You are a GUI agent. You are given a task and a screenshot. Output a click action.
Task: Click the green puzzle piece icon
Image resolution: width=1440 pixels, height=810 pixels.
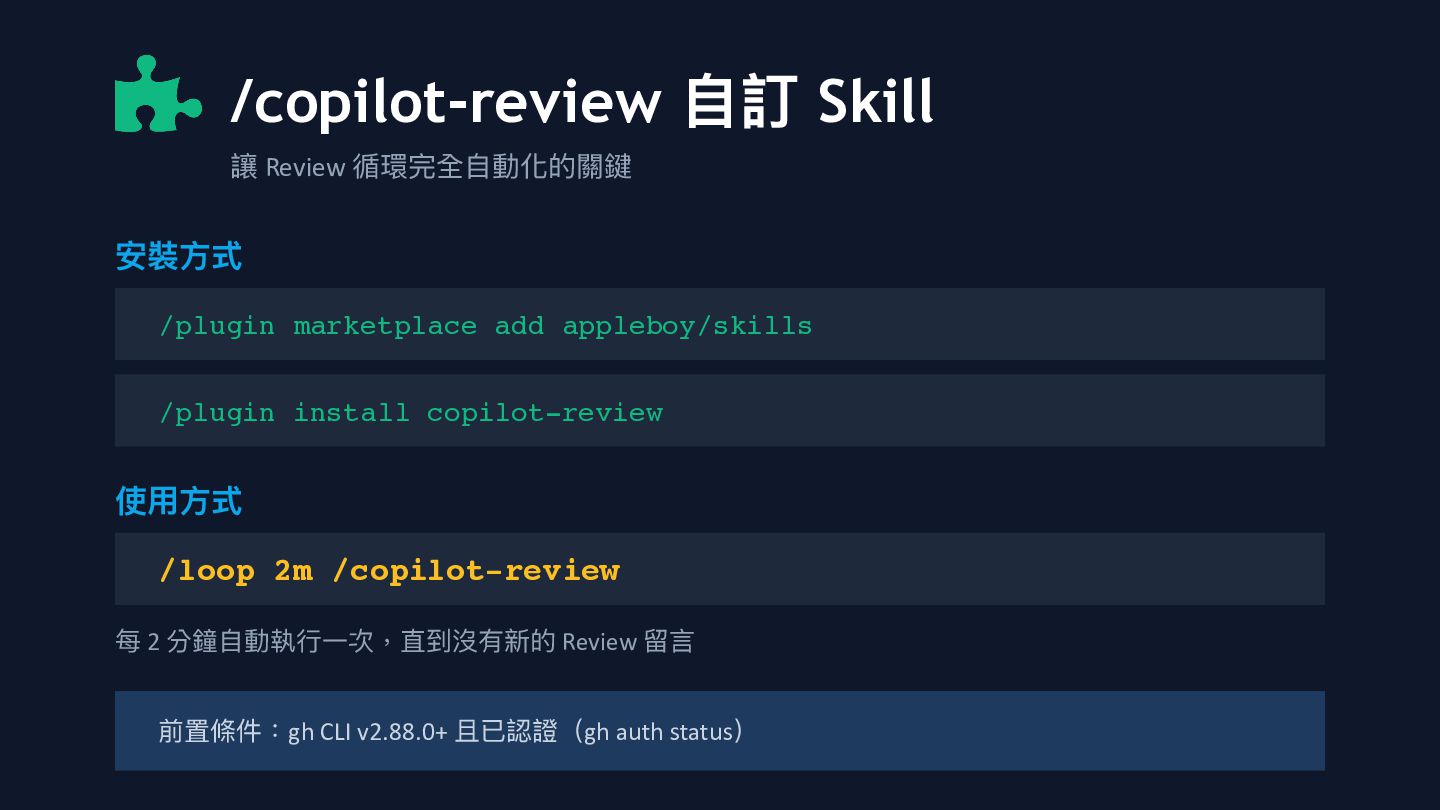tap(158, 94)
